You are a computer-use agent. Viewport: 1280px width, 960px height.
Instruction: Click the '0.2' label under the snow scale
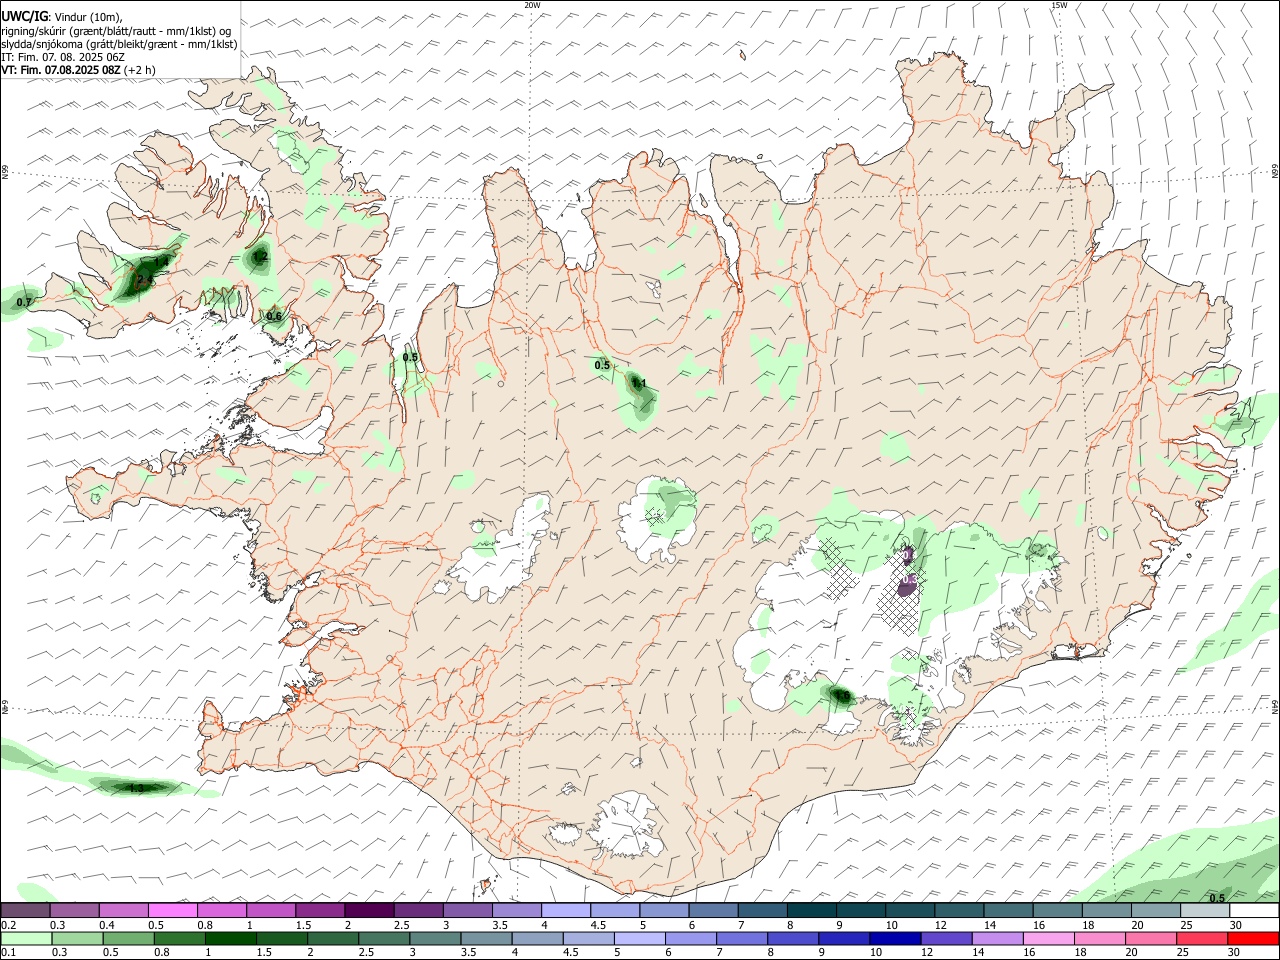point(8,925)
